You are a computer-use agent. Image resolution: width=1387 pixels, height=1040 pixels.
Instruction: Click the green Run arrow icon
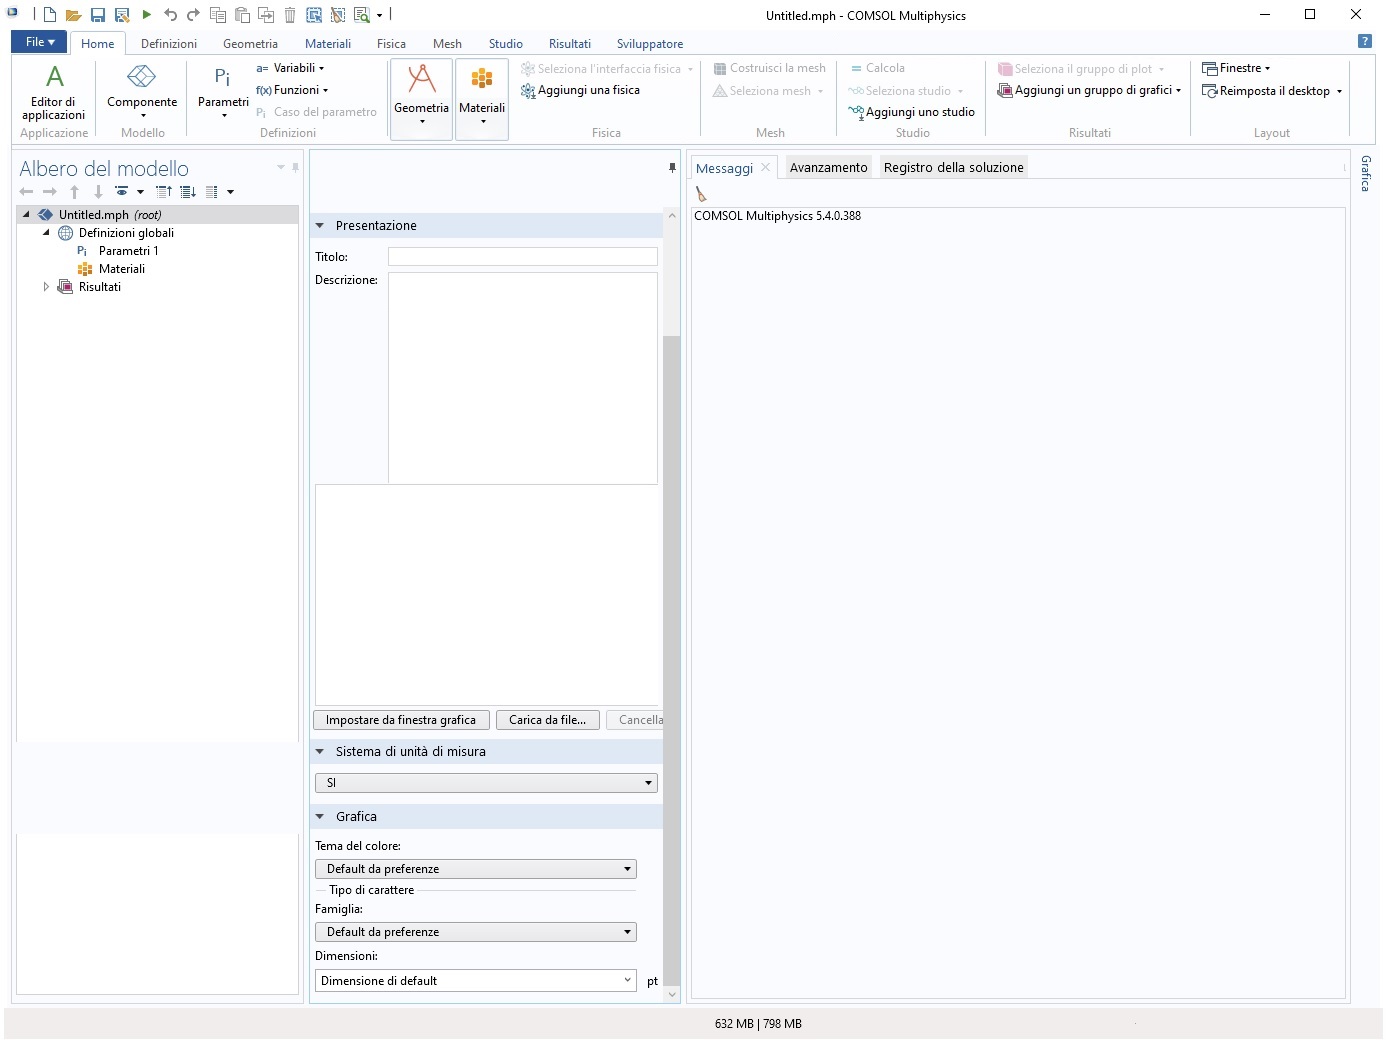147,15
